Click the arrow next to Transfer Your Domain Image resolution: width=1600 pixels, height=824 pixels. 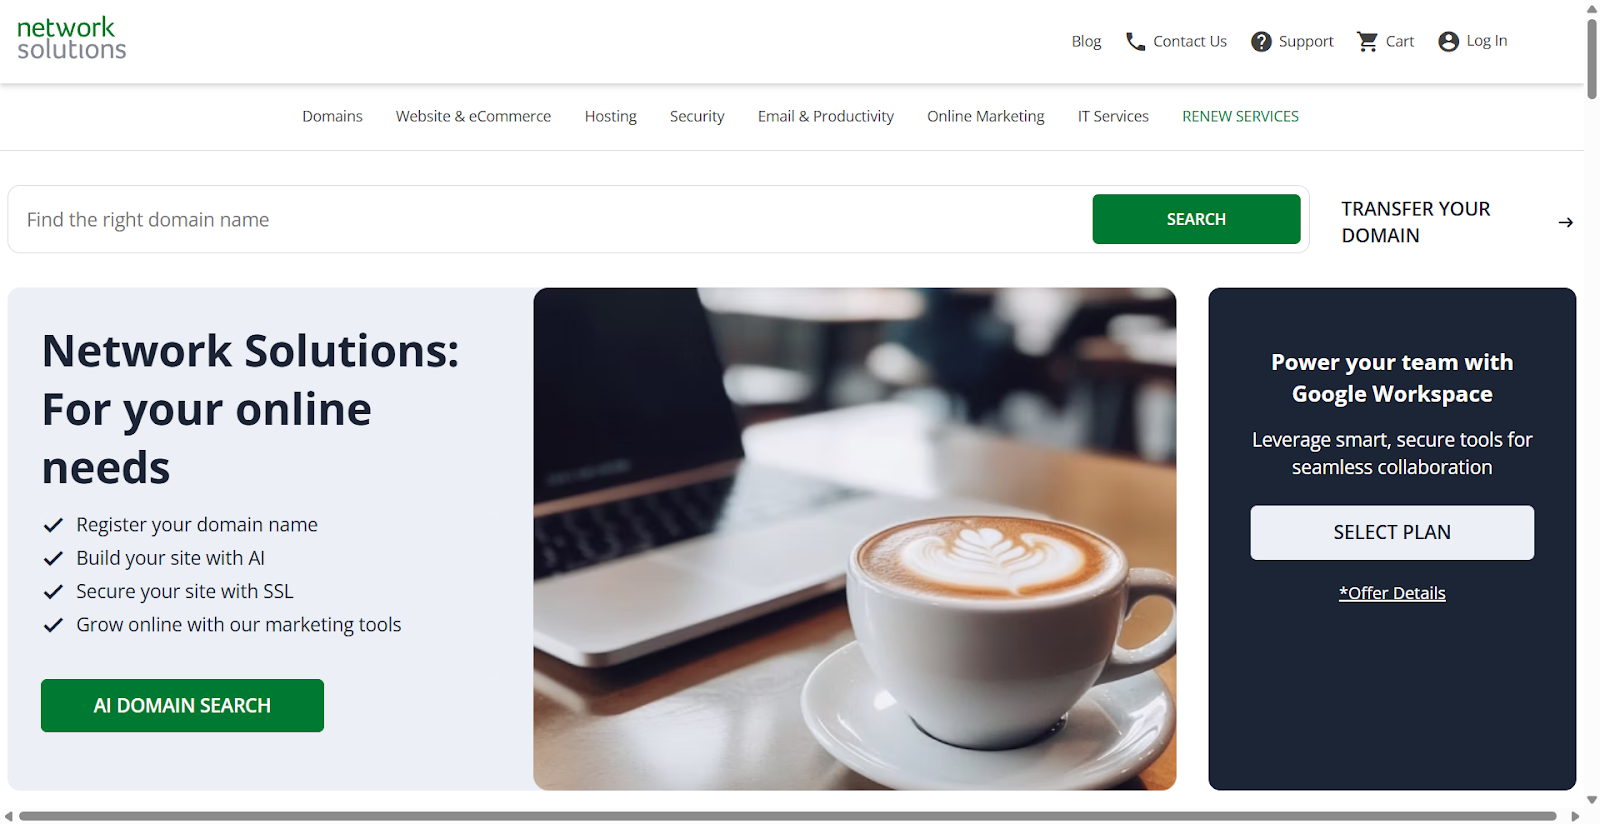[1565, 222]
